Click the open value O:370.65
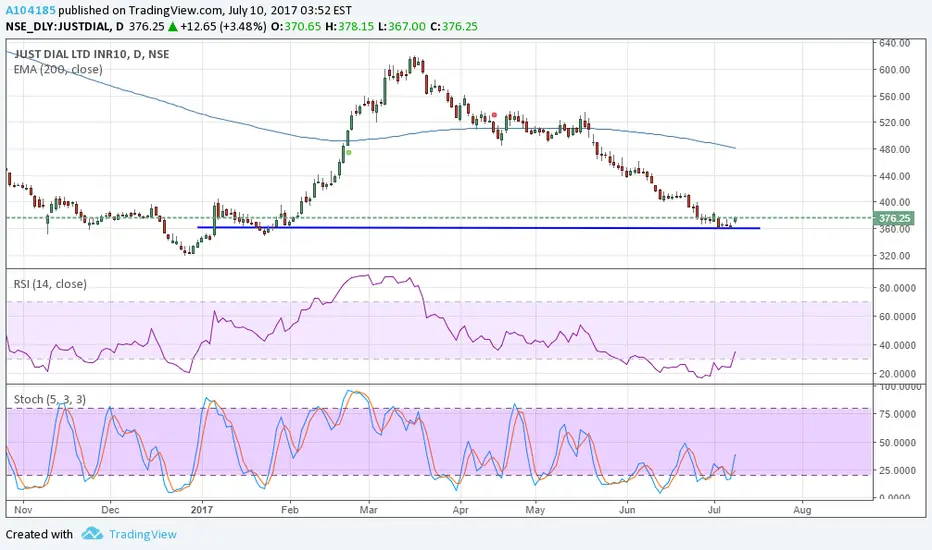The width and height of the screenshot is (932, 550). 295,26
